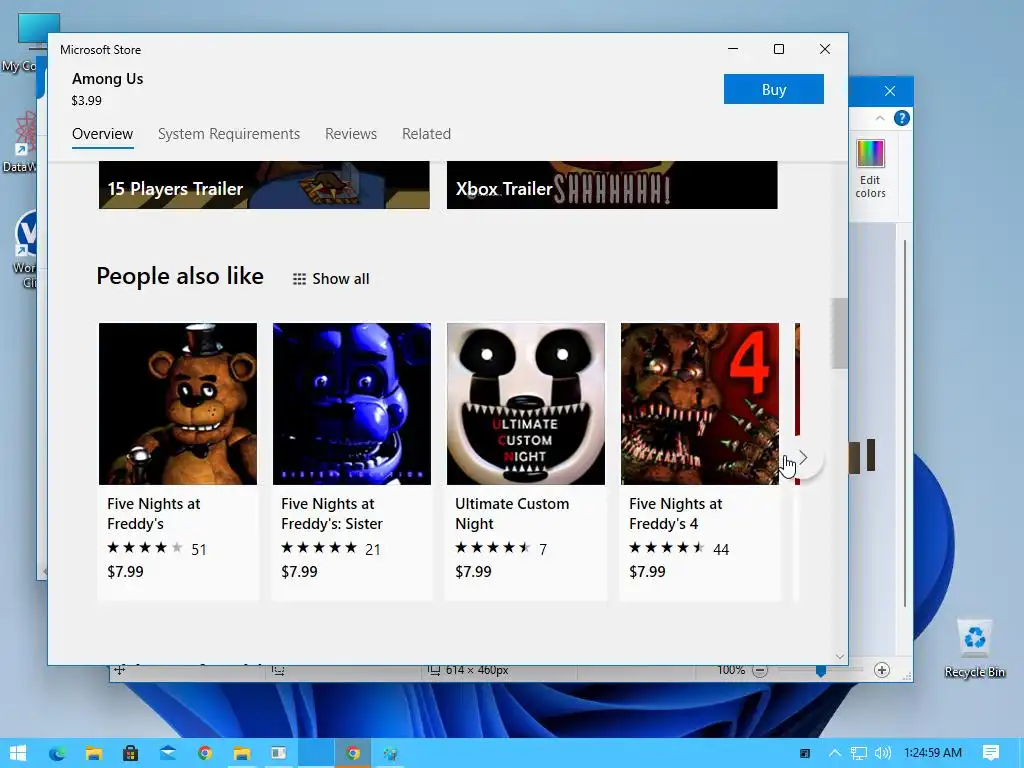Image resolution: width=1024 pixels, height=768 pixels.
Task: Maximize the Microsoft Store window
Action: 778,49
